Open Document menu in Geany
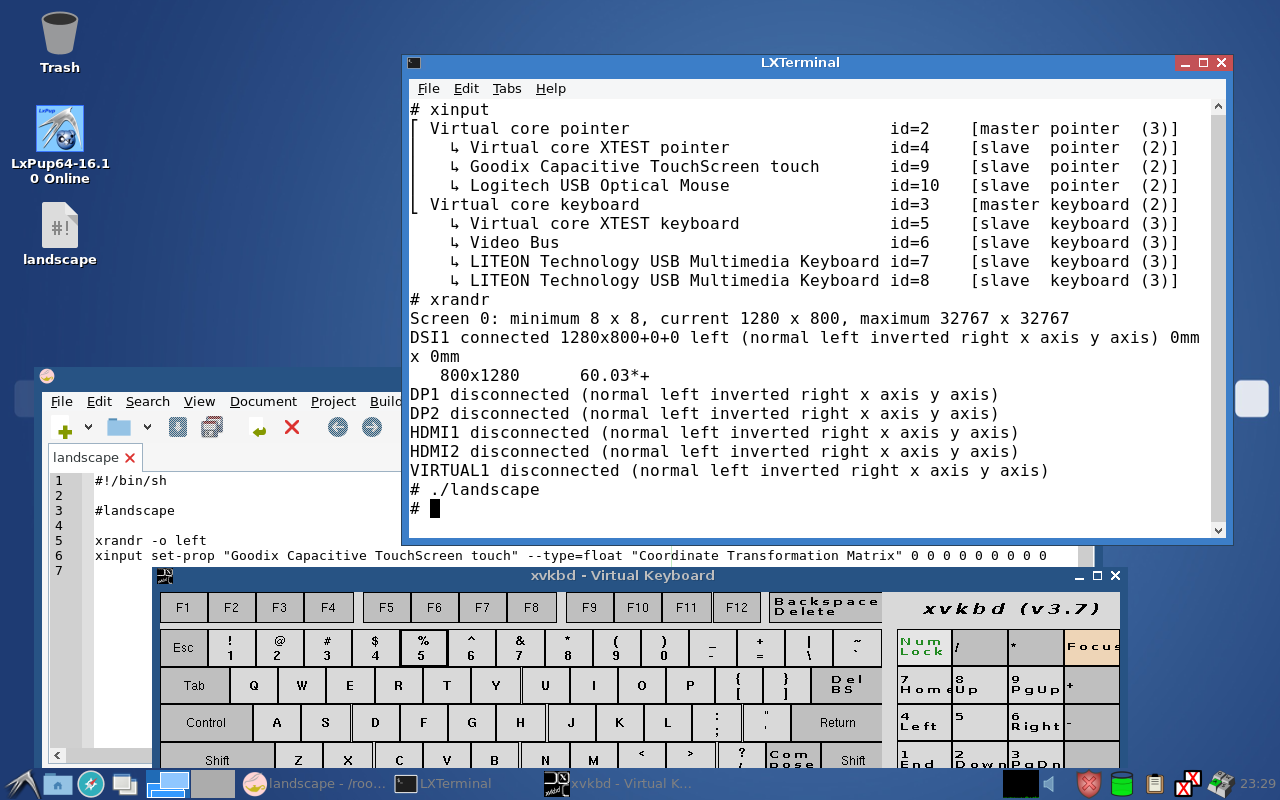1280x800 pixels. pos(263,401)
